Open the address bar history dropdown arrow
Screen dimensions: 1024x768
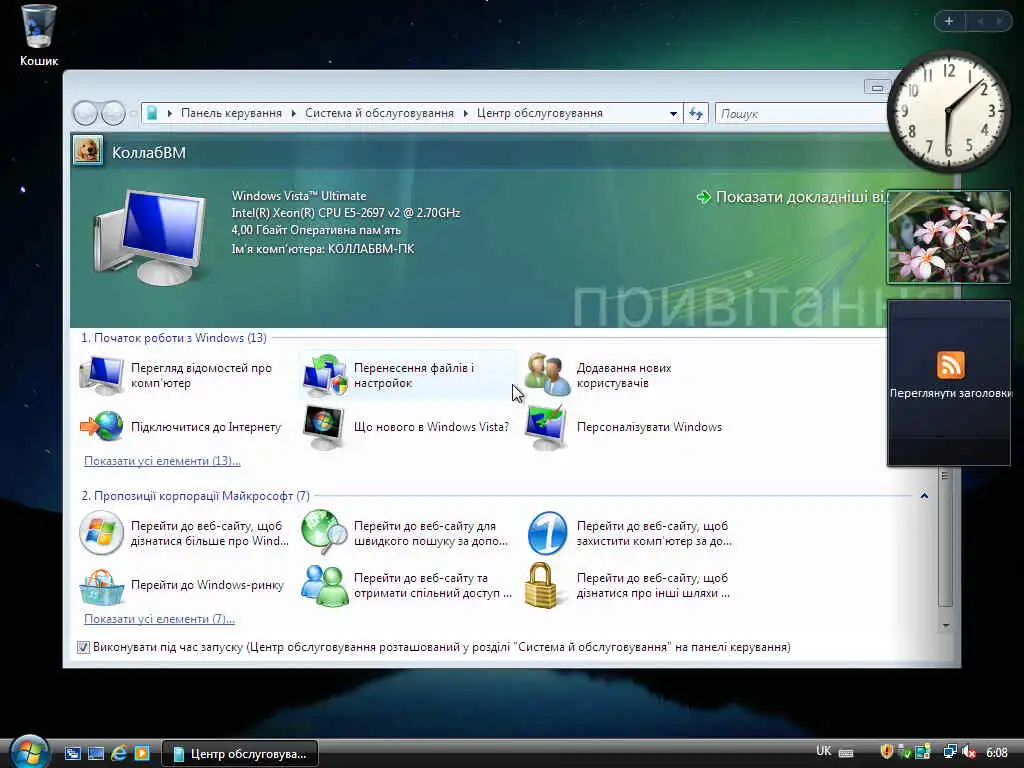coord(673,114)
